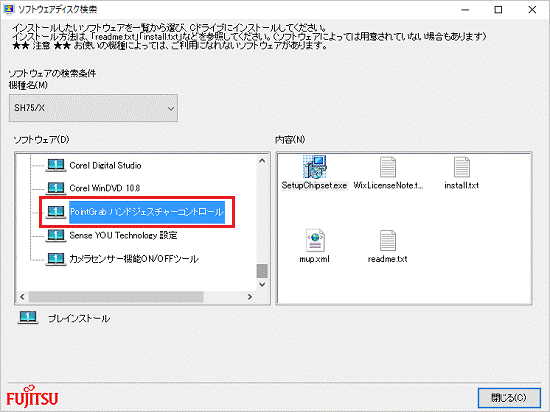Click the 閉じる(C) button
The width and height of the screenshot is (550, 412).
point(509,398)
